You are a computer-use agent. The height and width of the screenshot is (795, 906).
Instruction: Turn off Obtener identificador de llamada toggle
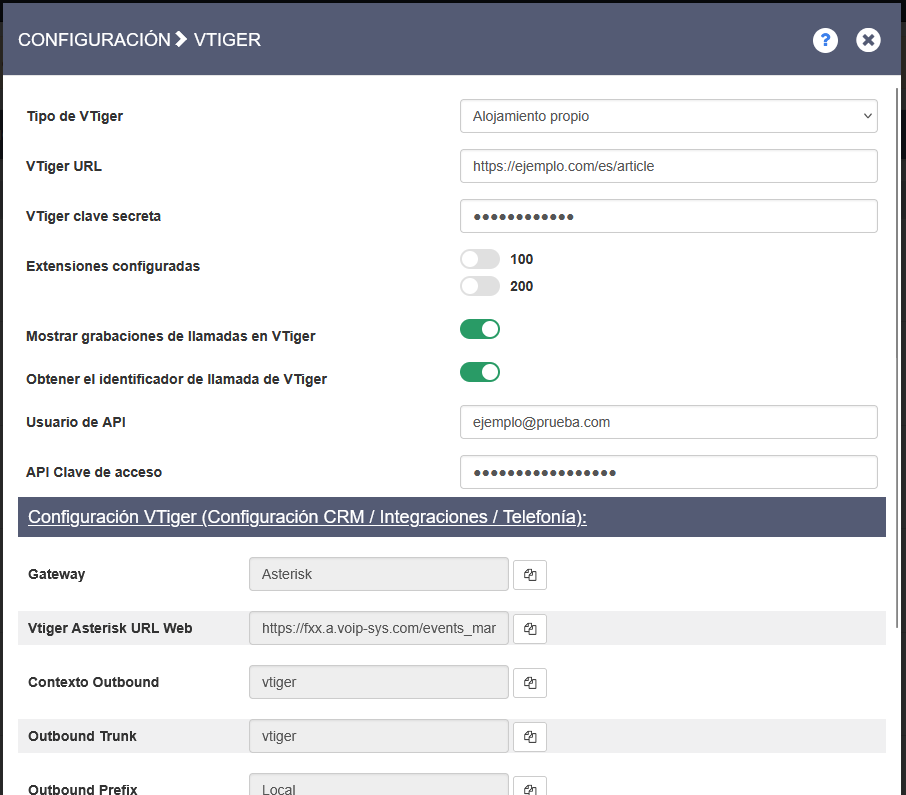coord(480,372)
